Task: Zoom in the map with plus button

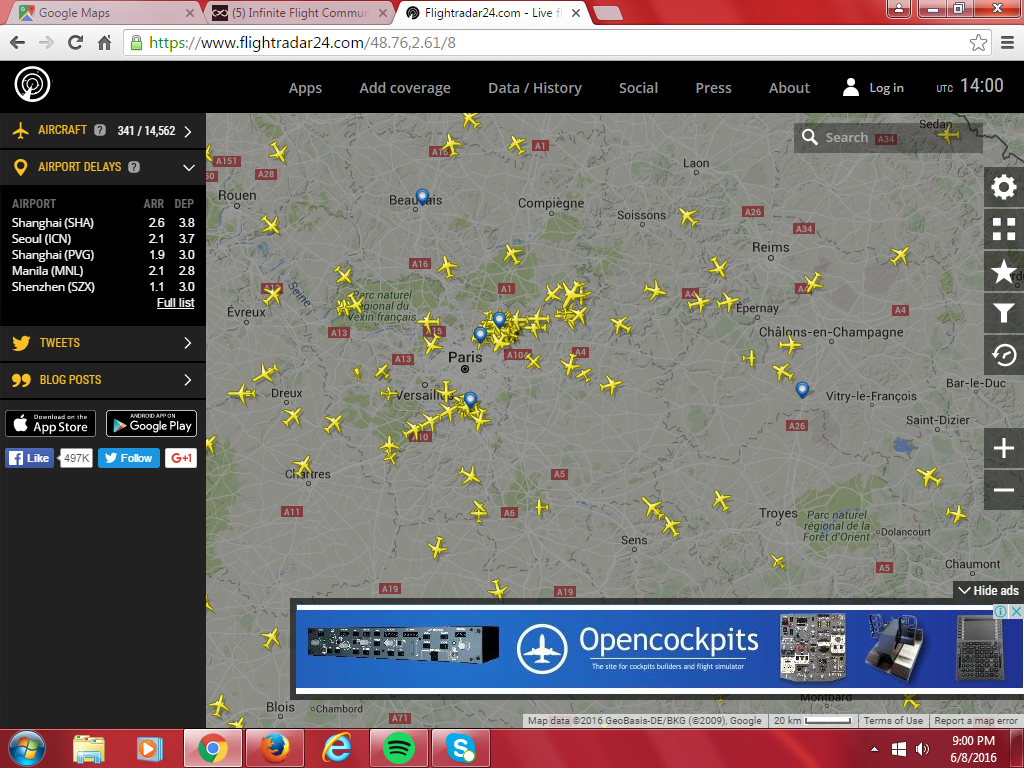Action: [x=1004, y=448]
